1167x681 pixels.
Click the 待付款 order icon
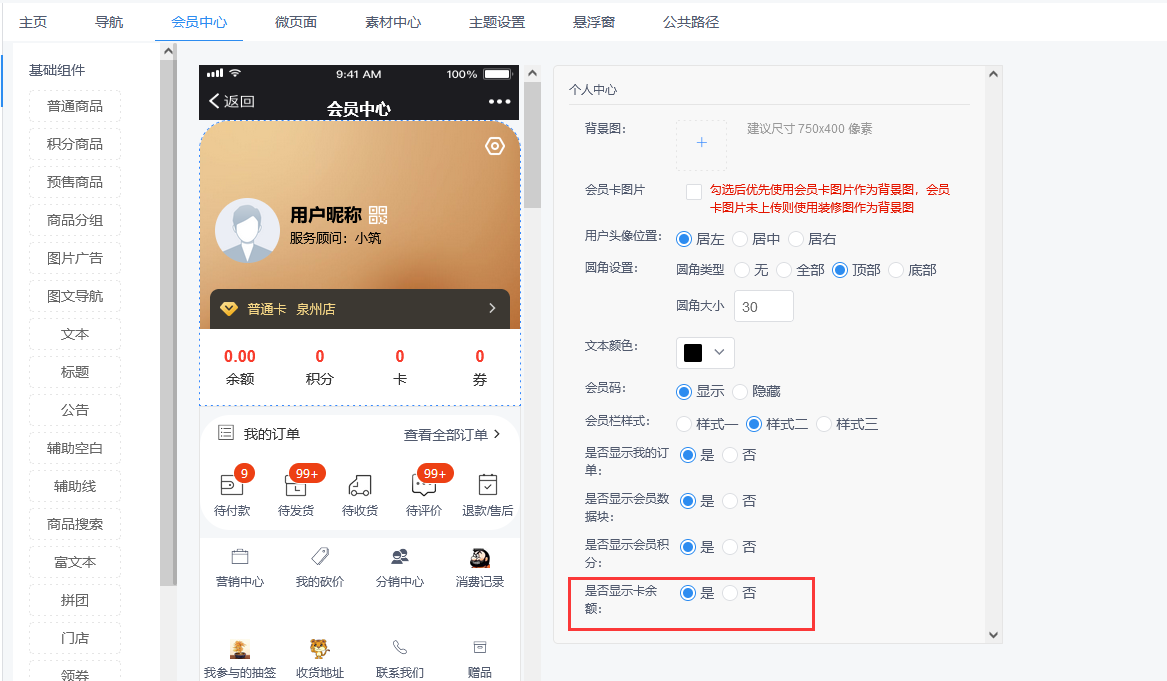[231, 485]
